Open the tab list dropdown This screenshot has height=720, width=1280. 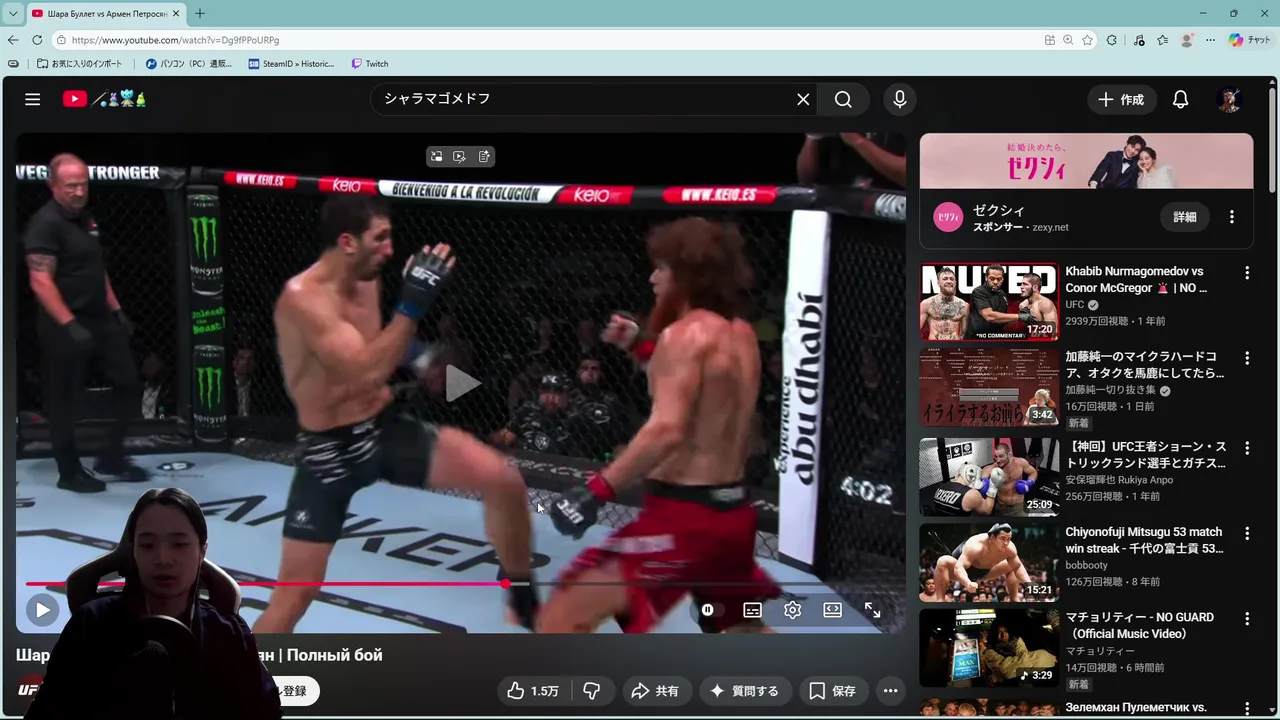point(12,13)
